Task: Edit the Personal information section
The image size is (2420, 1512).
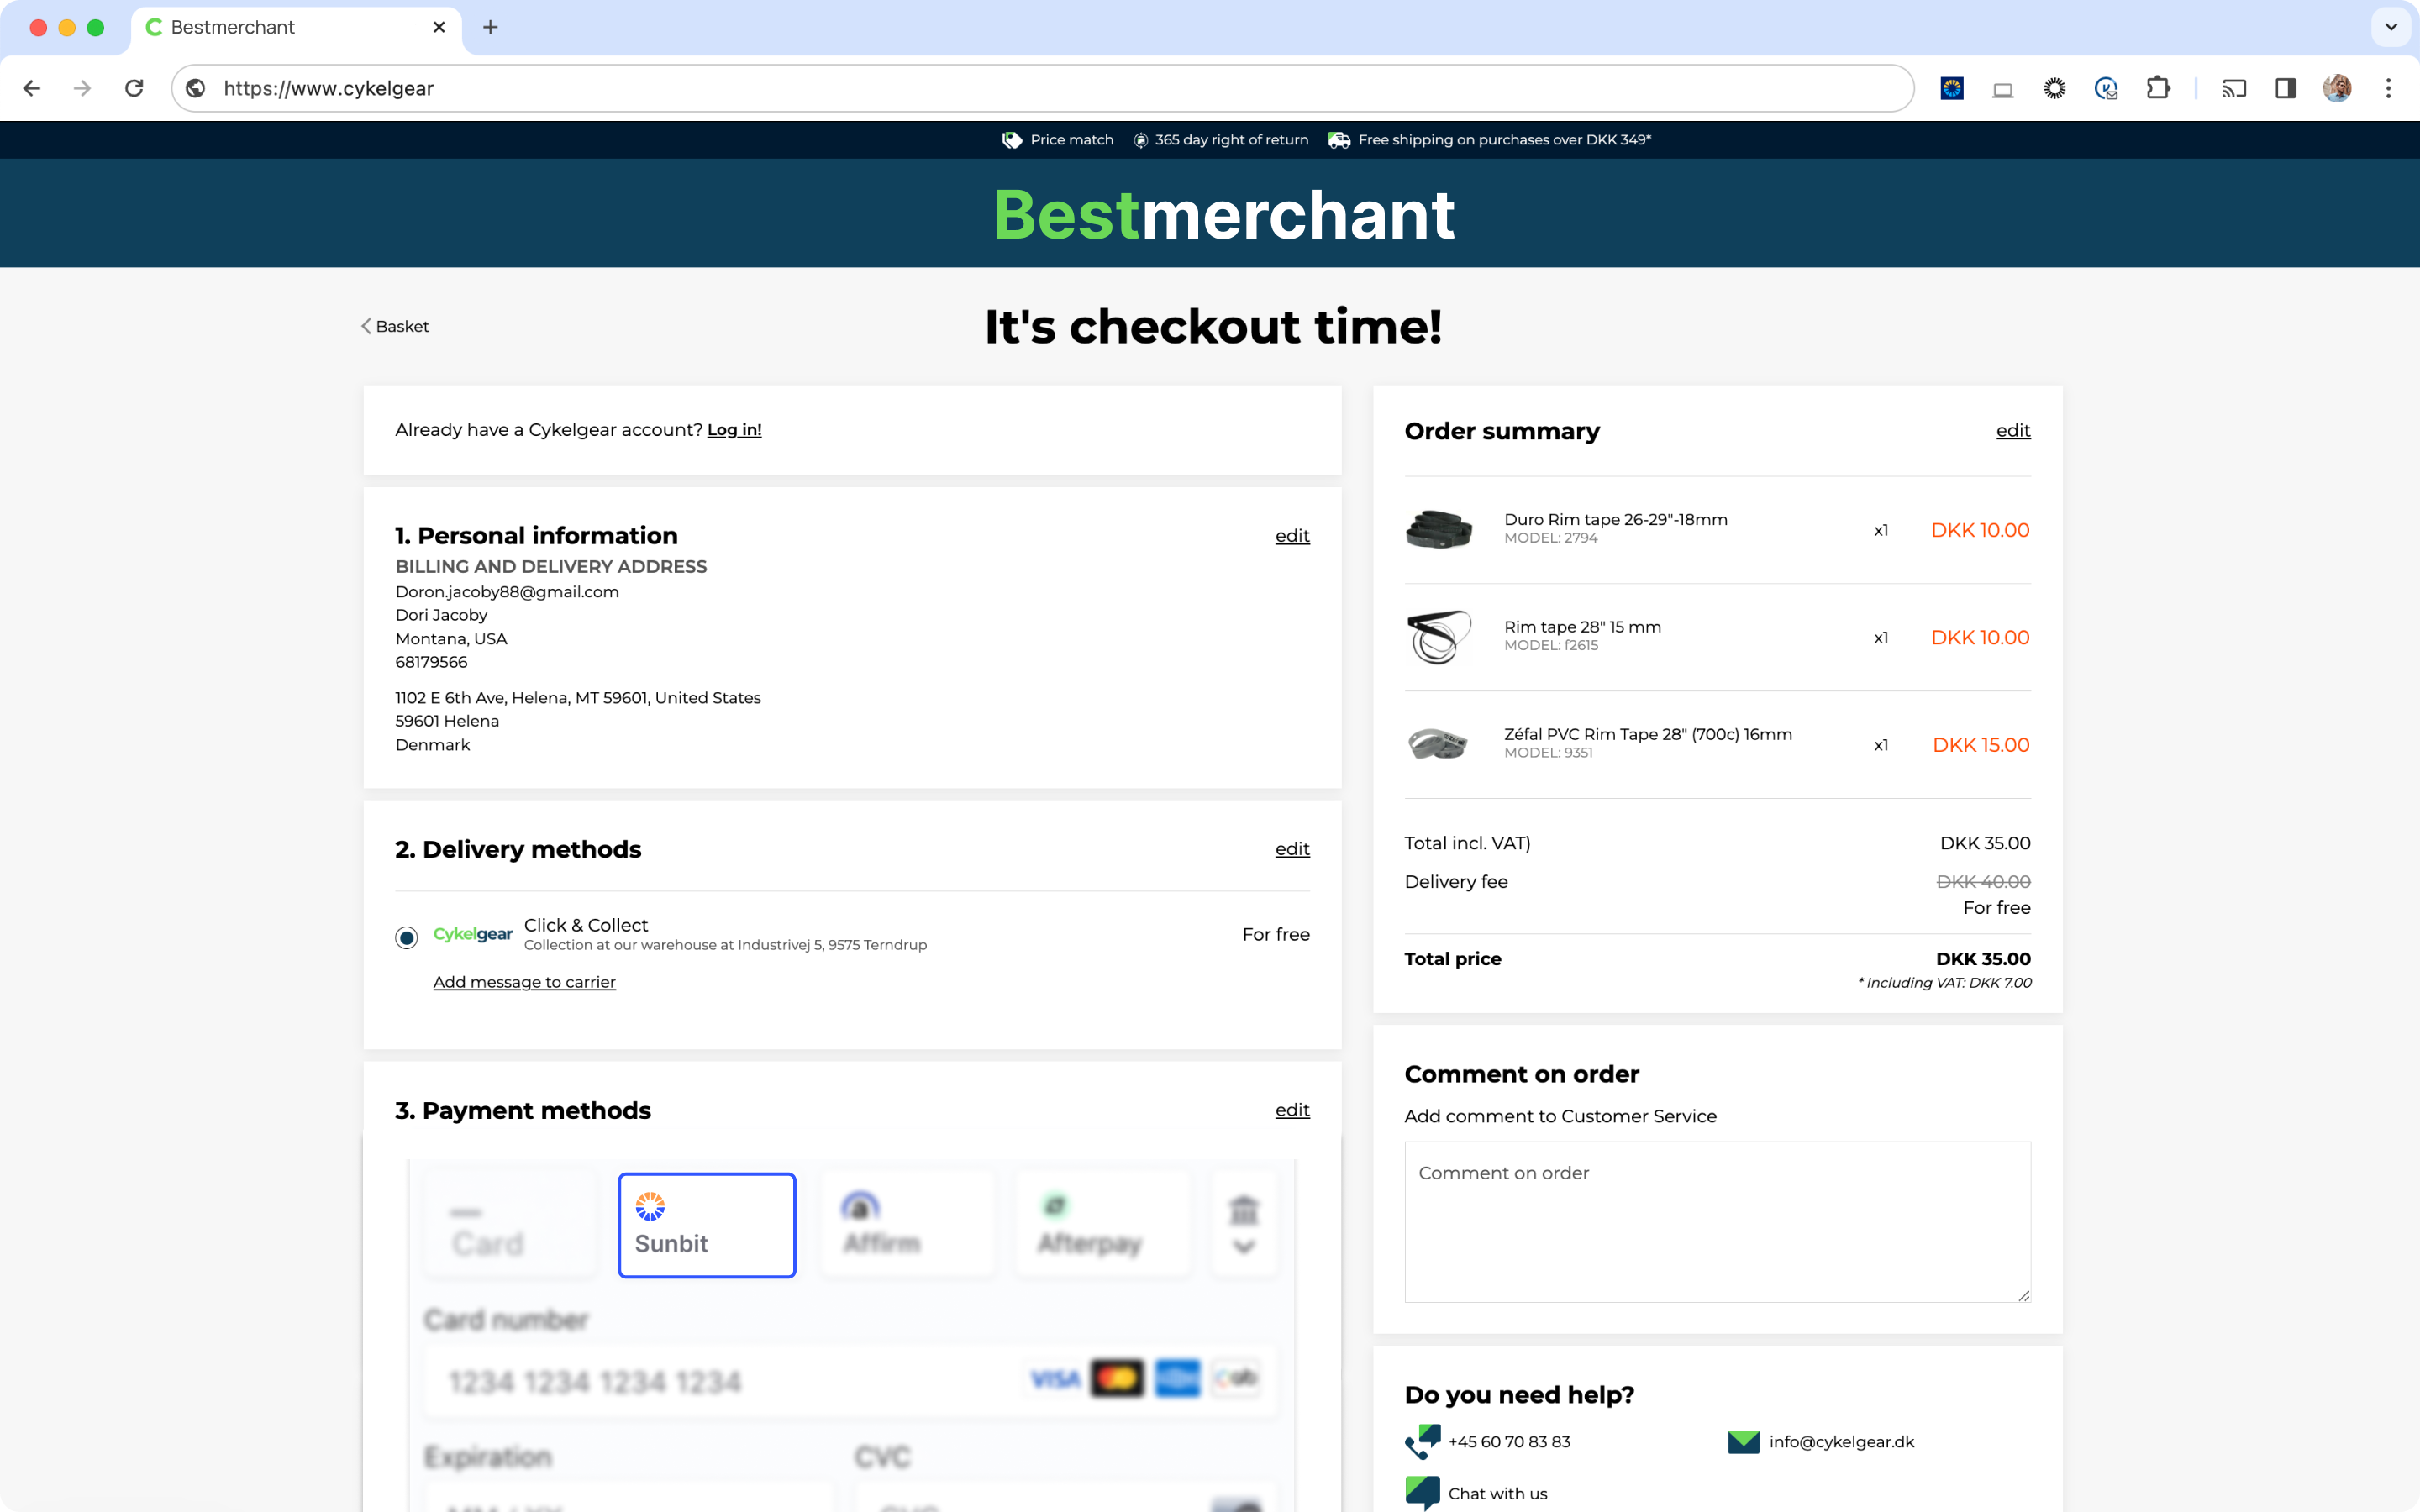Action: click(x=1291, y=536)
